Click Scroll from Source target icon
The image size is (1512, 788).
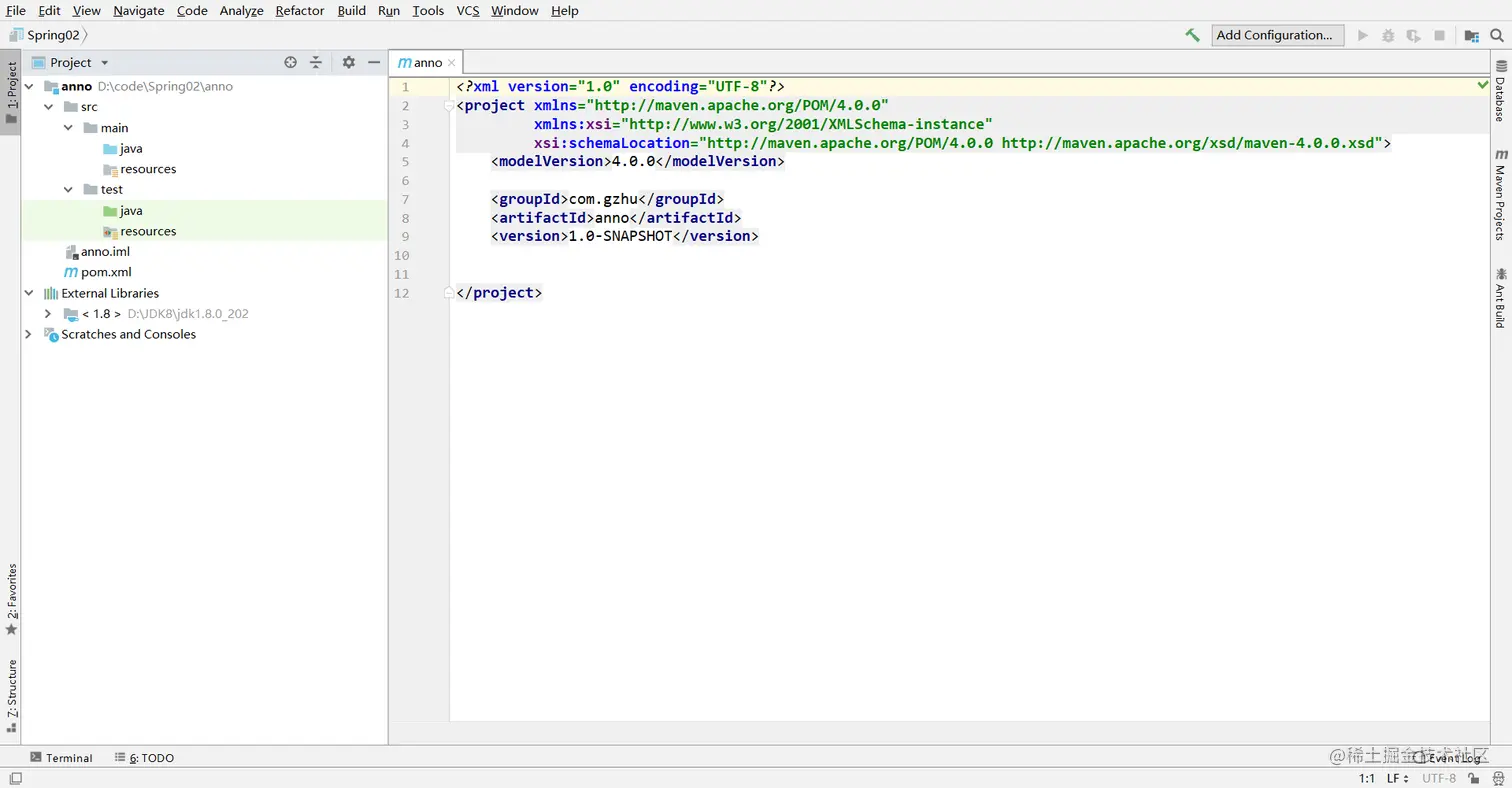[x=290, y=62]
